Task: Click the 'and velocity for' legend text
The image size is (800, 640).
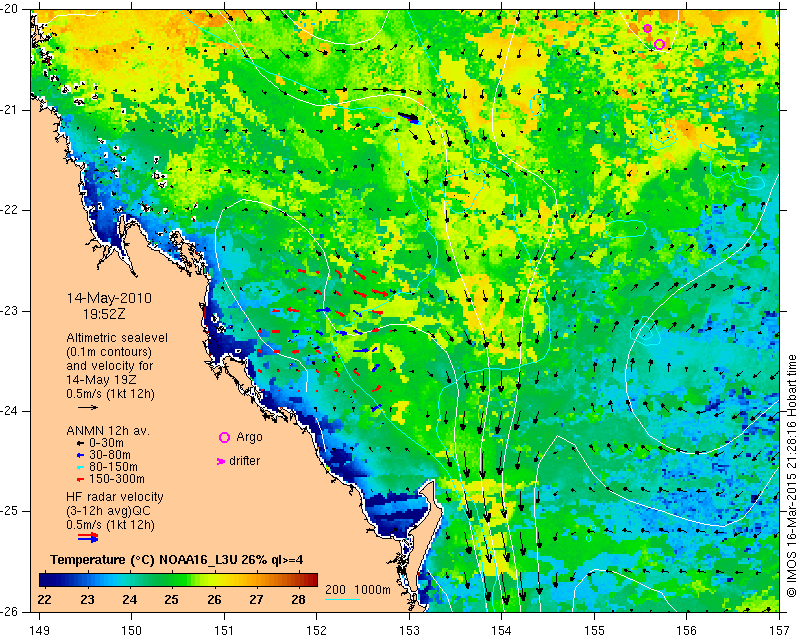Action: [110, 366]
